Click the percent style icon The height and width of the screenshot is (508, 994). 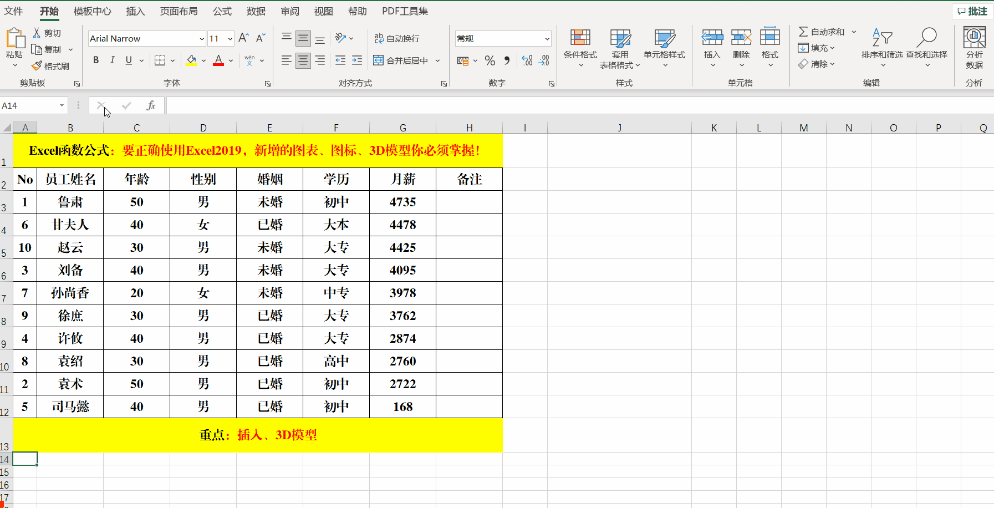point(489,61)
